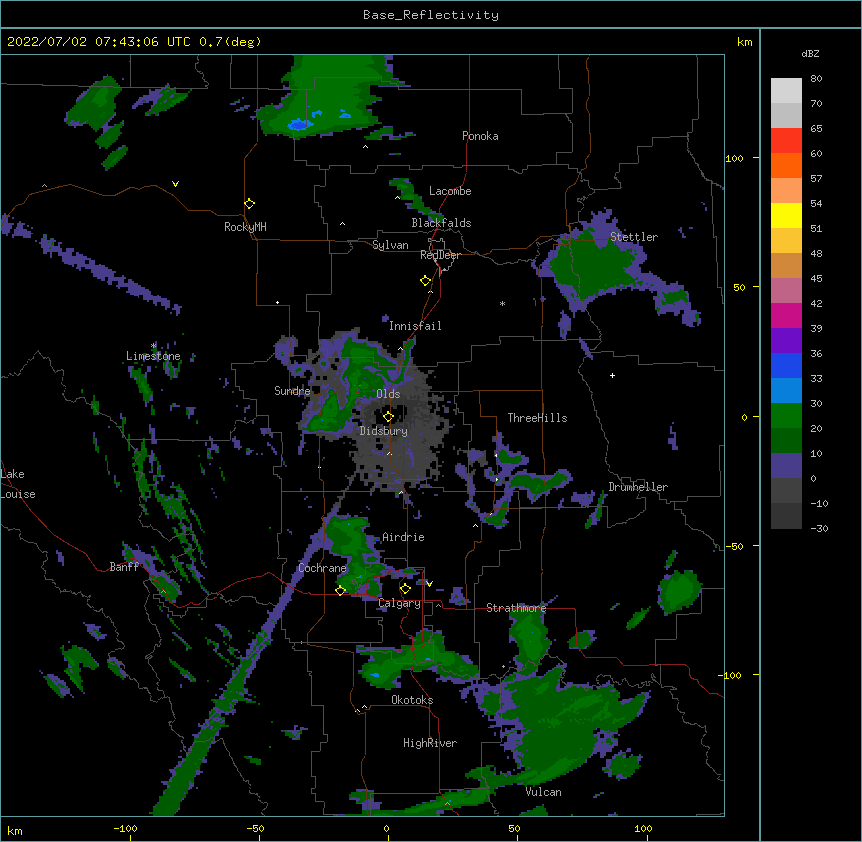Pick the violet swatch below 39 dBZ
Viewport: 862px width, 842px height.
pos(786,341)
